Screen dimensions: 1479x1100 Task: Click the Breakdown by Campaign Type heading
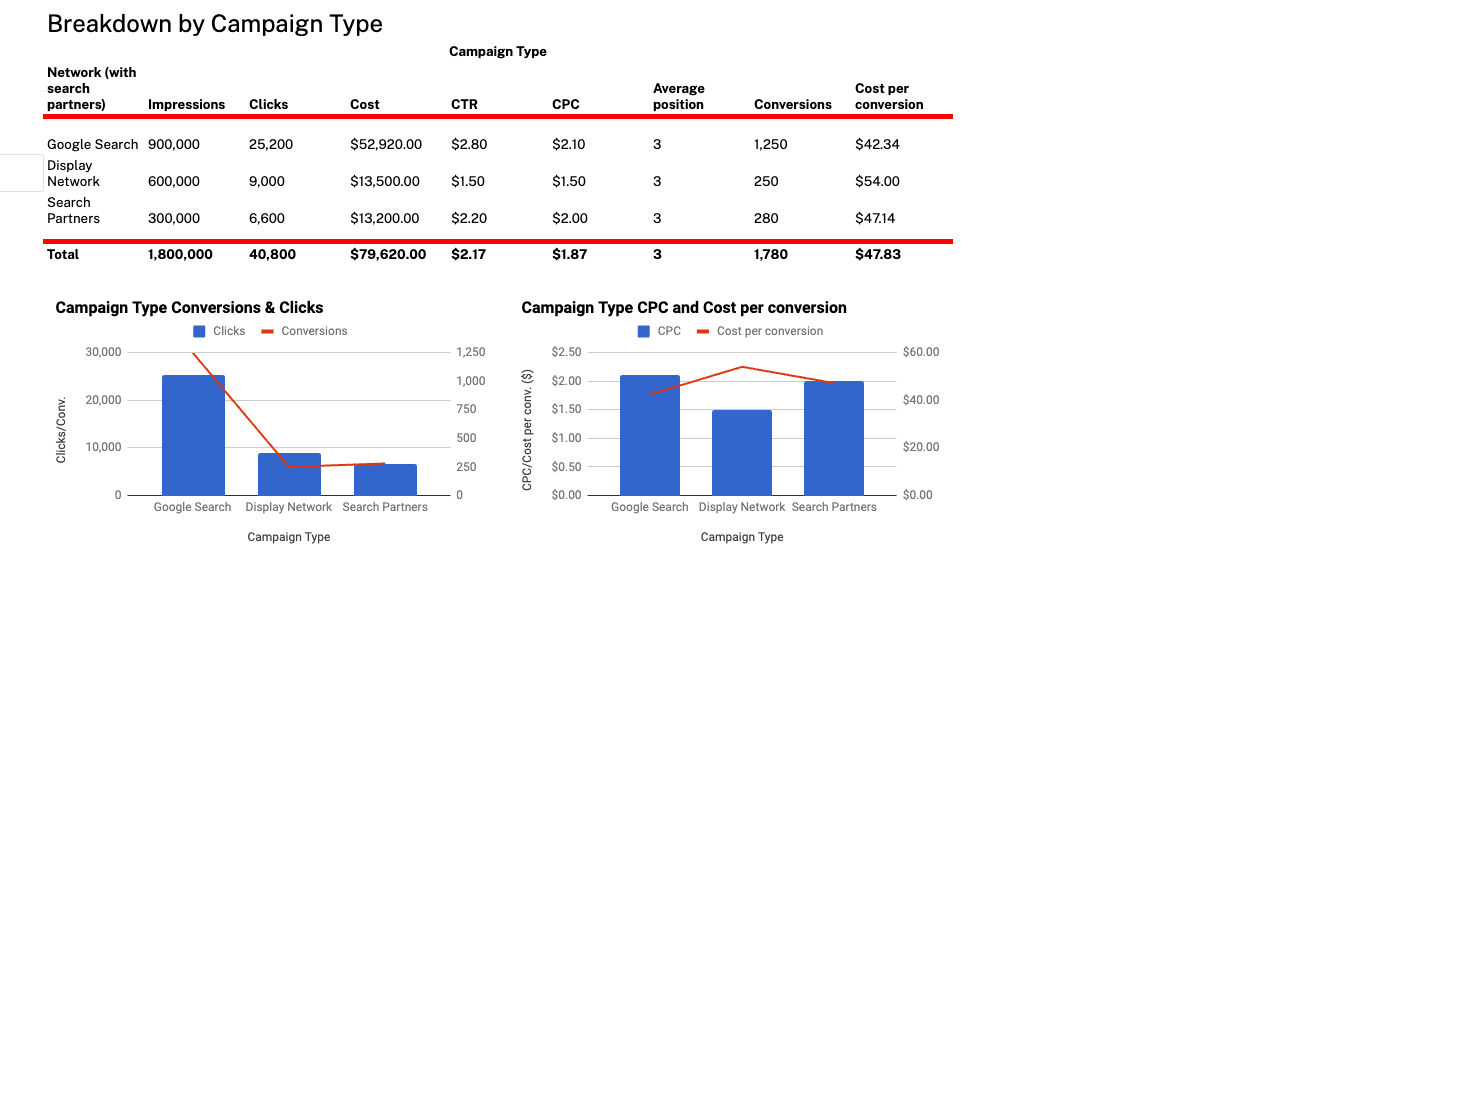214,24
